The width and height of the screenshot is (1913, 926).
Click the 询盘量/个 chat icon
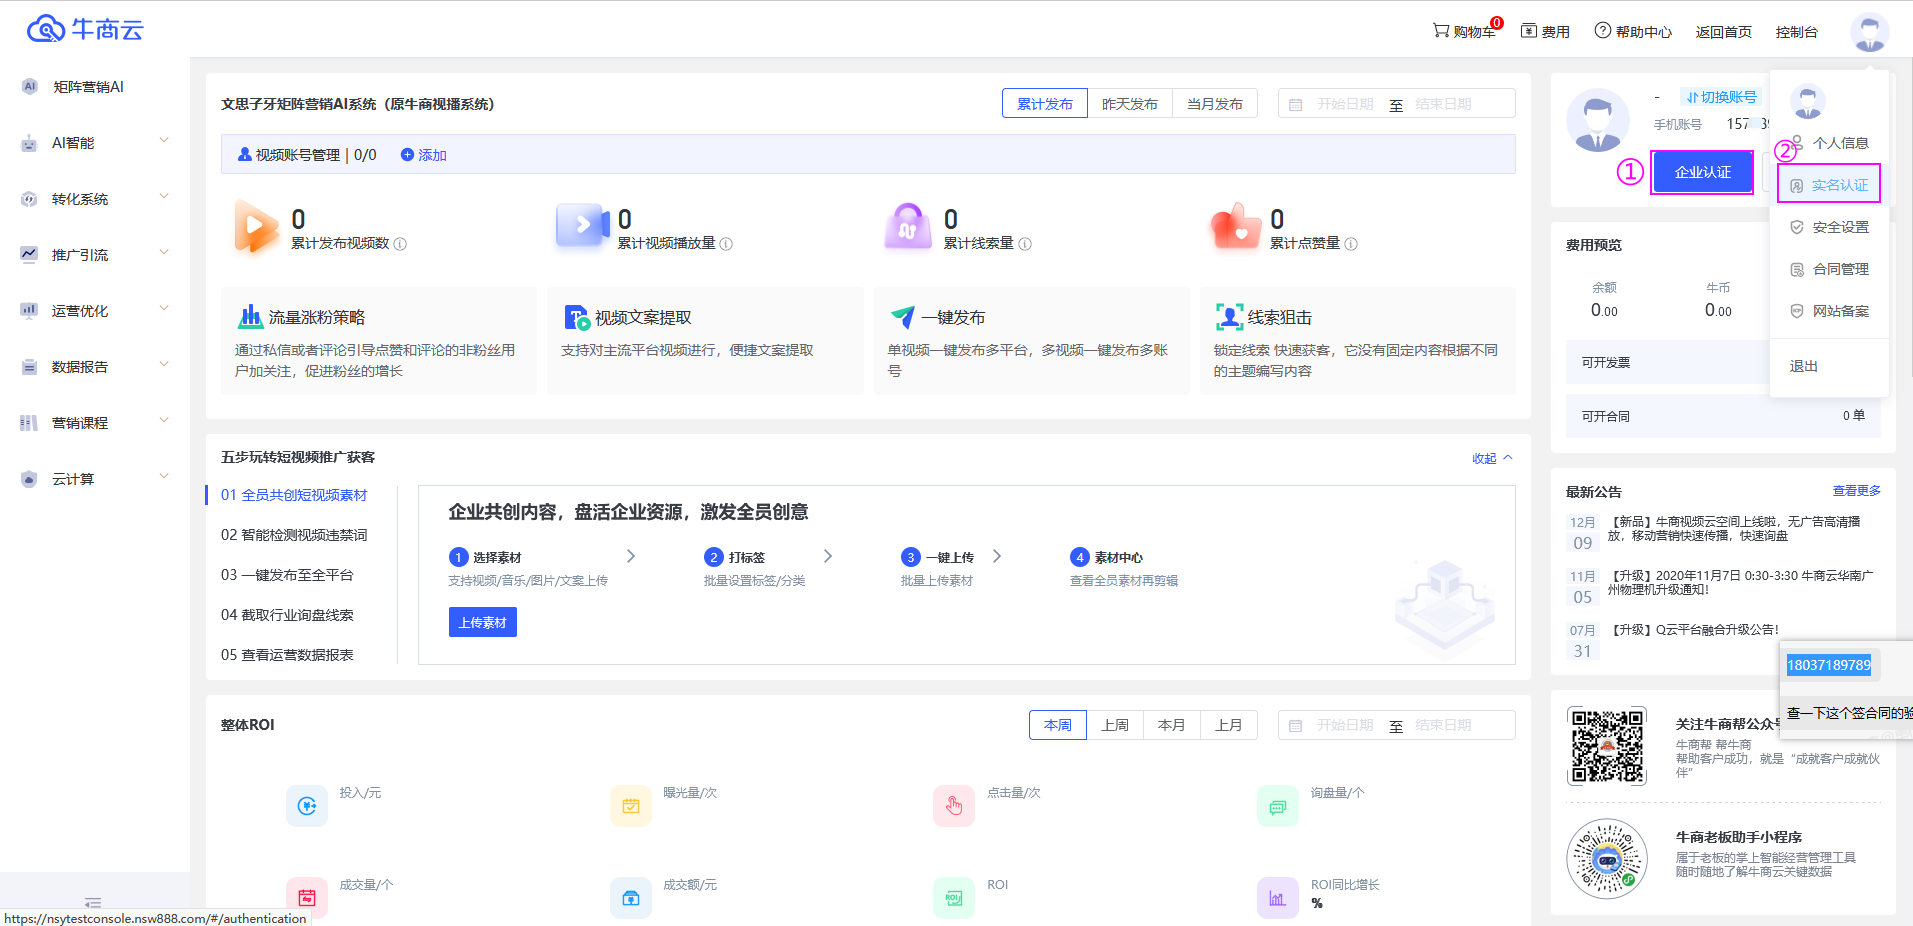(1278, 806)
